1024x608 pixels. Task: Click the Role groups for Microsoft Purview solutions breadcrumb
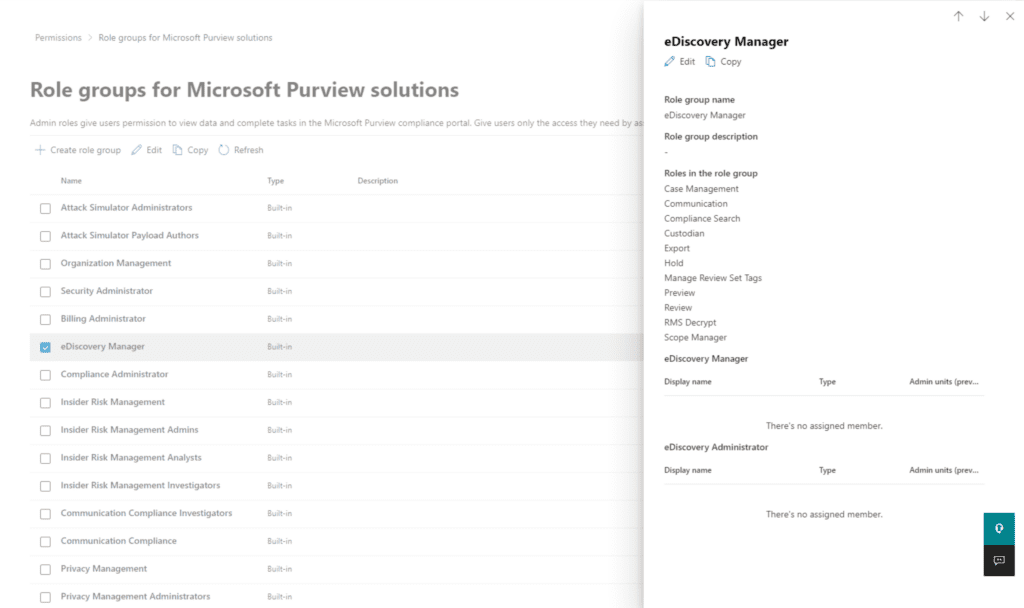(x=185, y=38)
